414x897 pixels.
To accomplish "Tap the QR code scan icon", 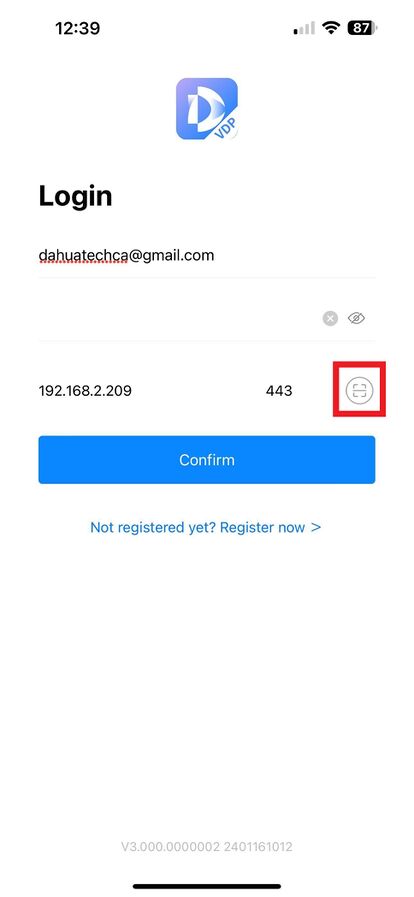I will click(x=359, y=391).
